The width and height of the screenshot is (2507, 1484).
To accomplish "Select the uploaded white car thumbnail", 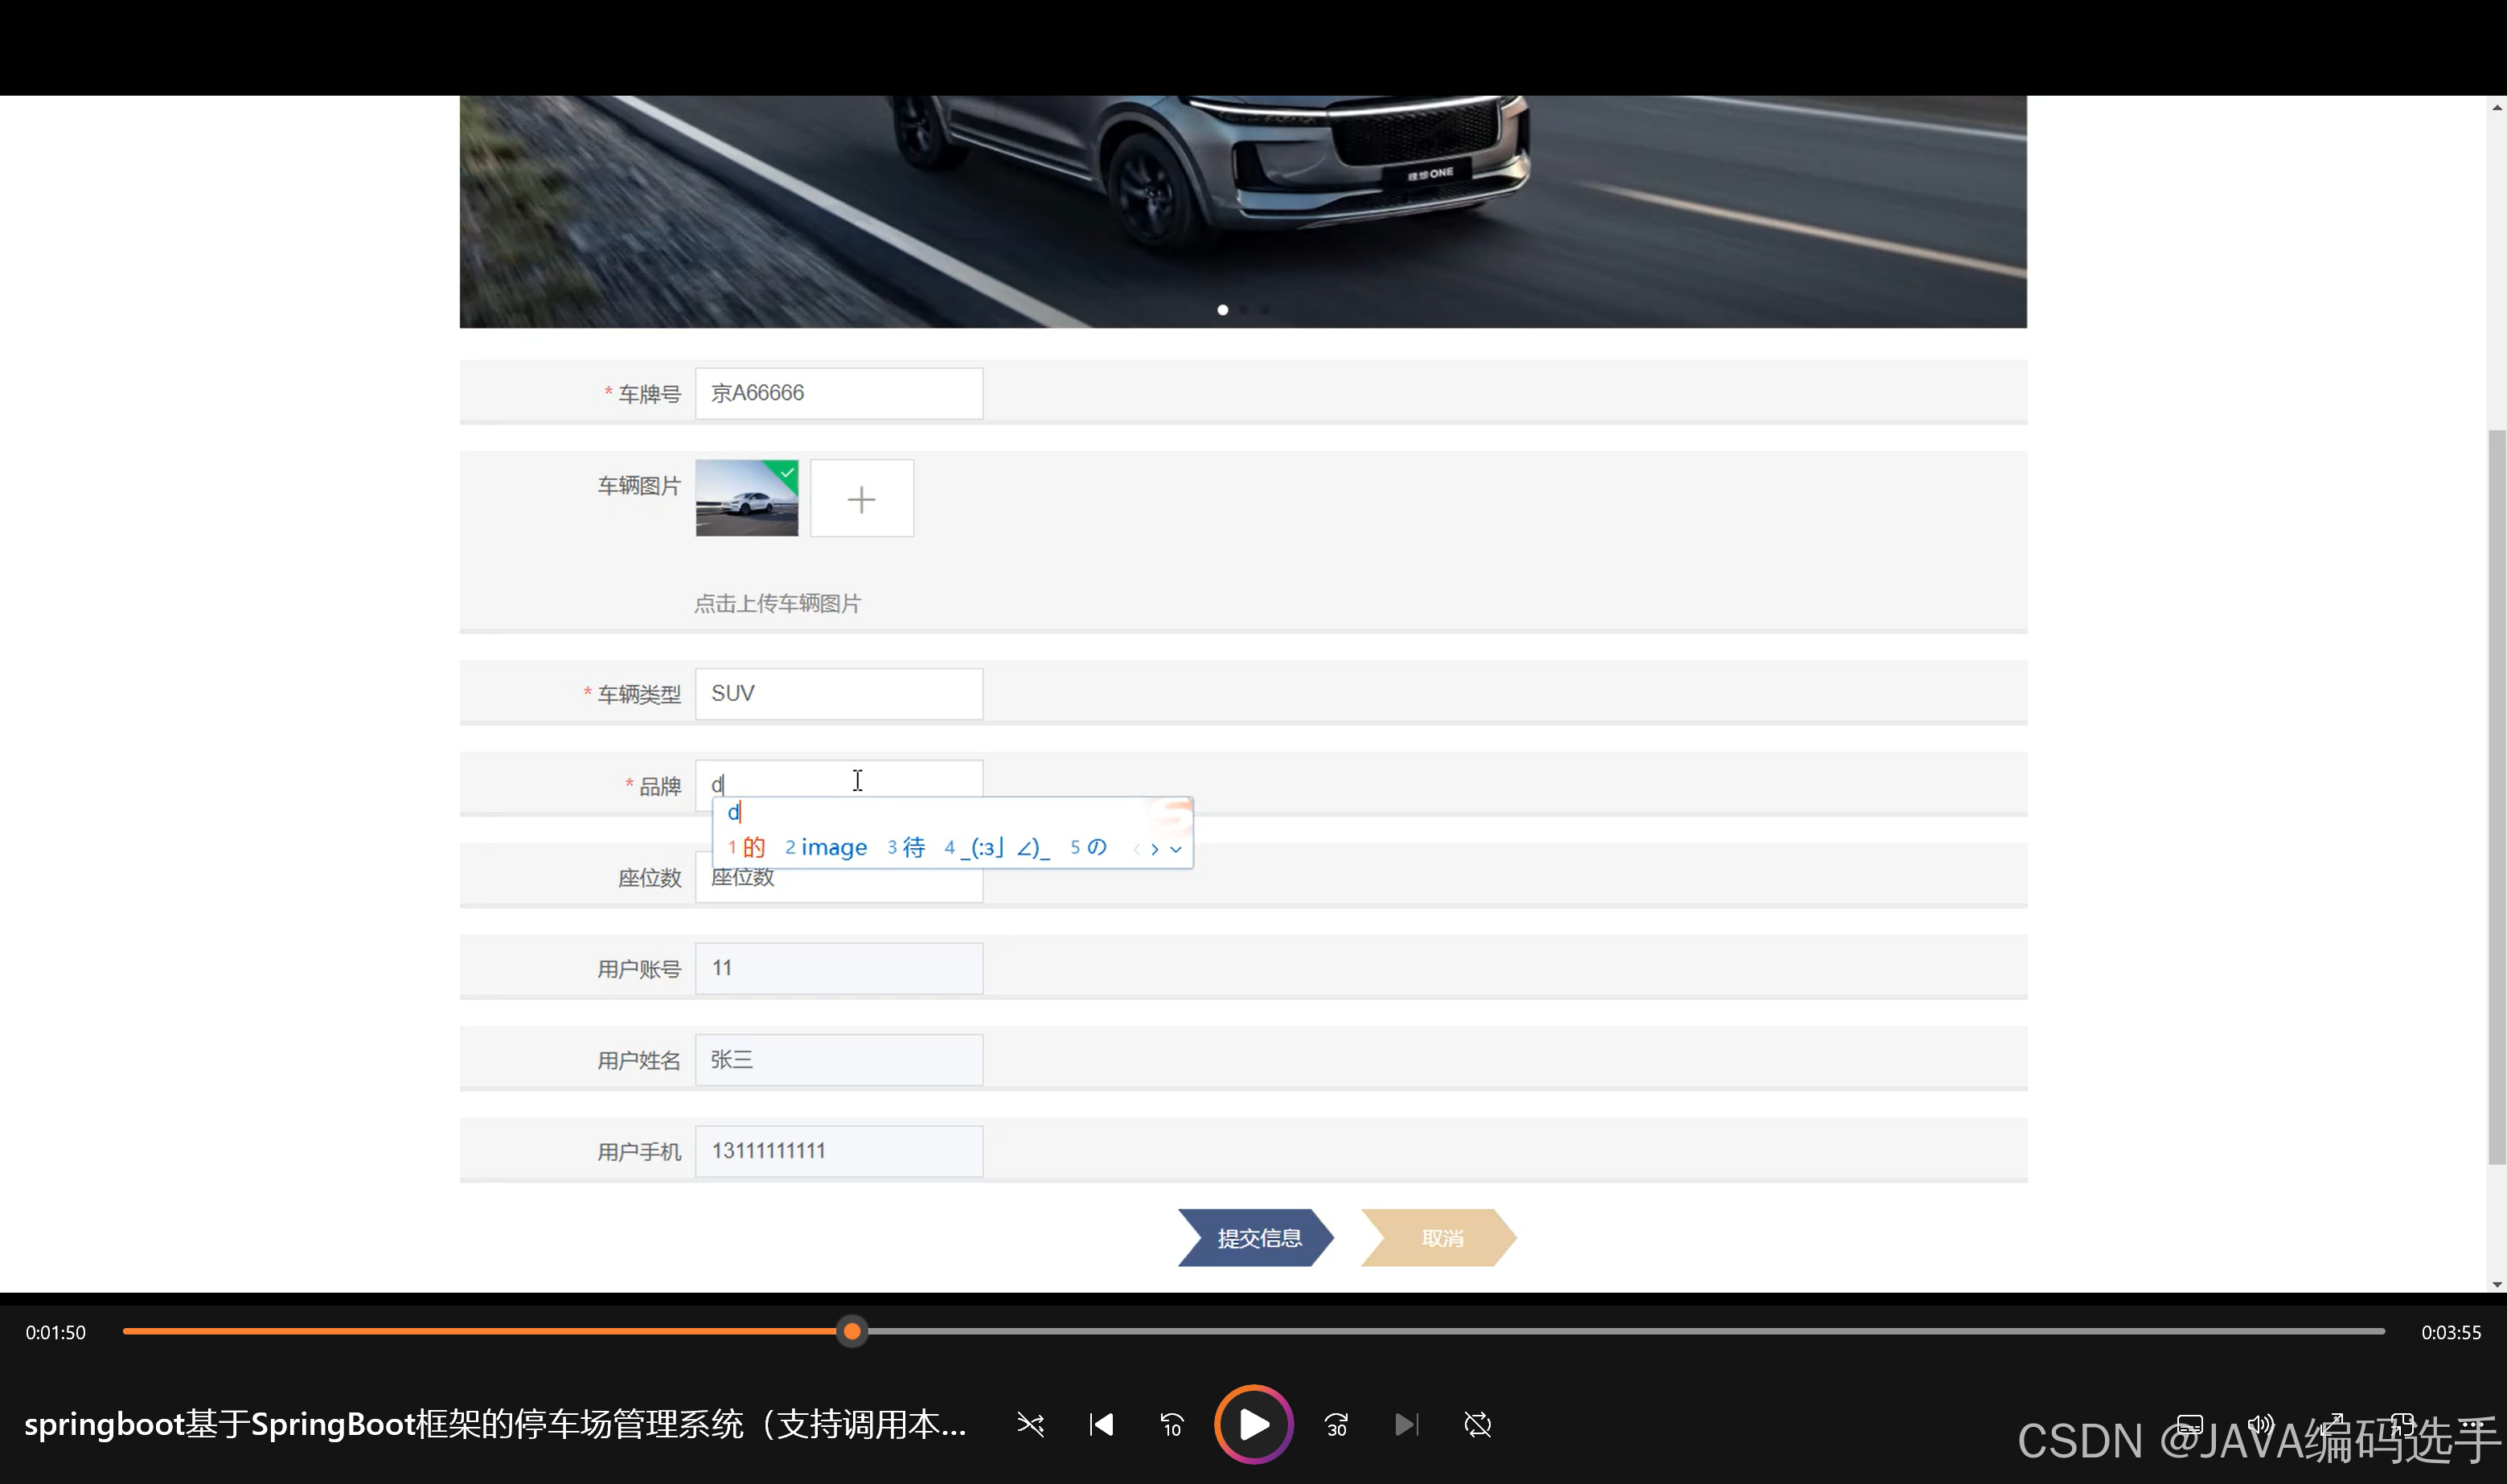I will [746, 498].
